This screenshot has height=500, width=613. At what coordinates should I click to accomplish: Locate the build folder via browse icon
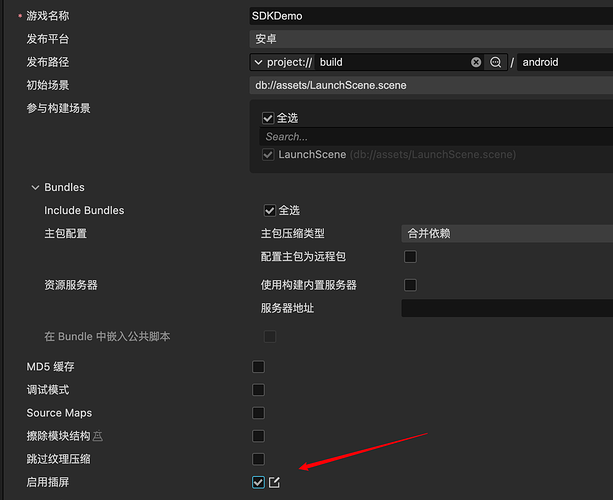pos(495,62)
